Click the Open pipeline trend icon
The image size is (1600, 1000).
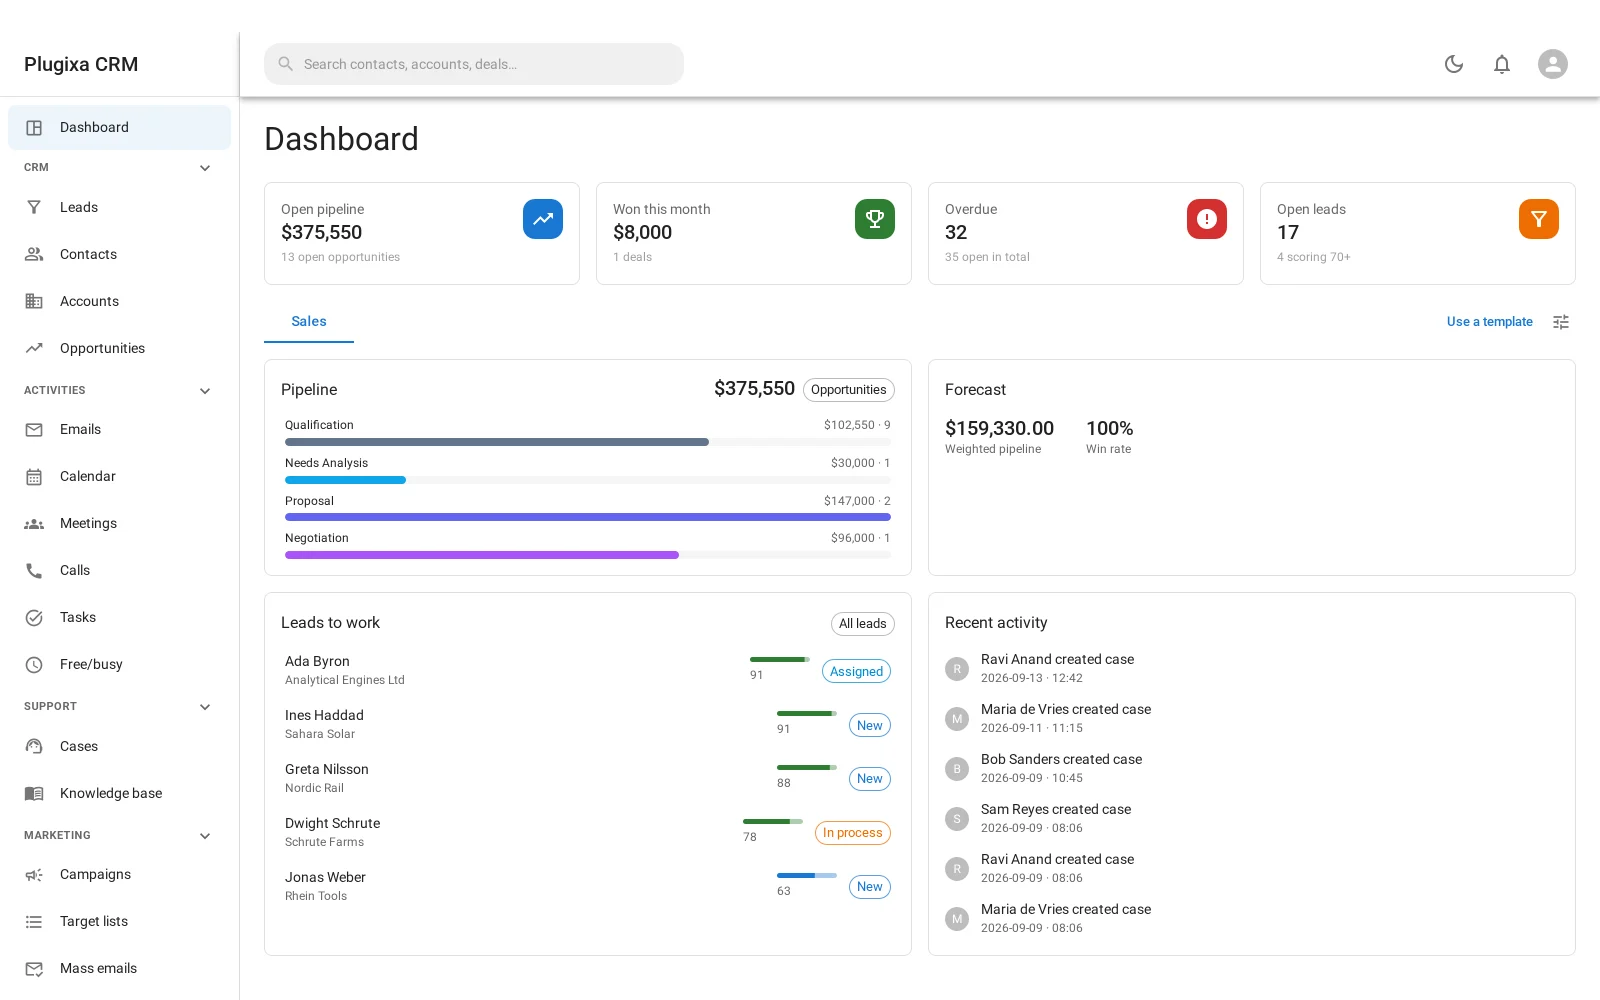[543, 219]
